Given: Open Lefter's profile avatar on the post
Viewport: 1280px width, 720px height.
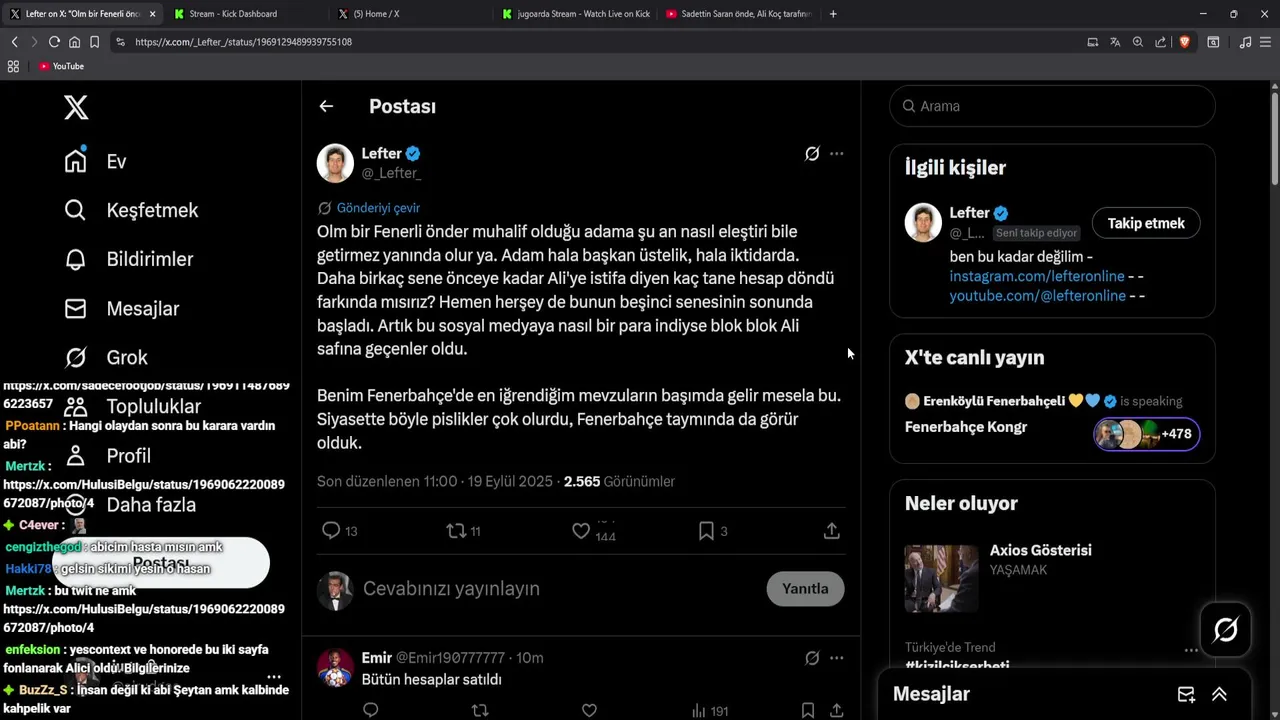Looking at the screenshot, I should tap(335, 163).
